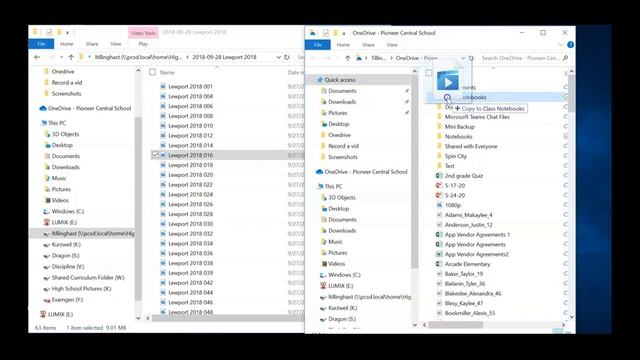Open the Share tab in left Explorer window

coord(92,44)
